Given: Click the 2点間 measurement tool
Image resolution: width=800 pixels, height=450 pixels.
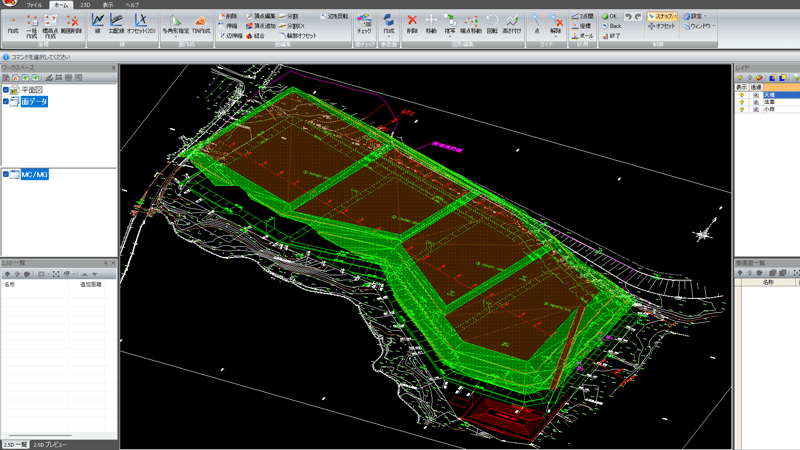Looking at the screenshot, I should coord(583,16).
